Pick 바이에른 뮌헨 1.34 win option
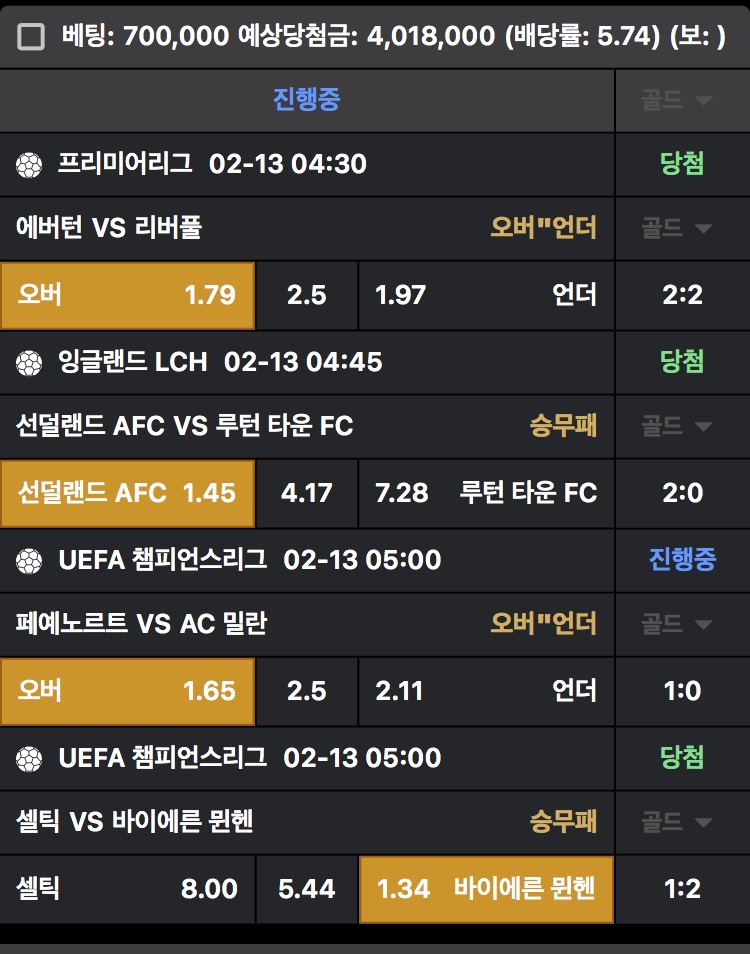The height and width of the screenshot is (954, 750). pyautogui.click(x=486, y=889)
